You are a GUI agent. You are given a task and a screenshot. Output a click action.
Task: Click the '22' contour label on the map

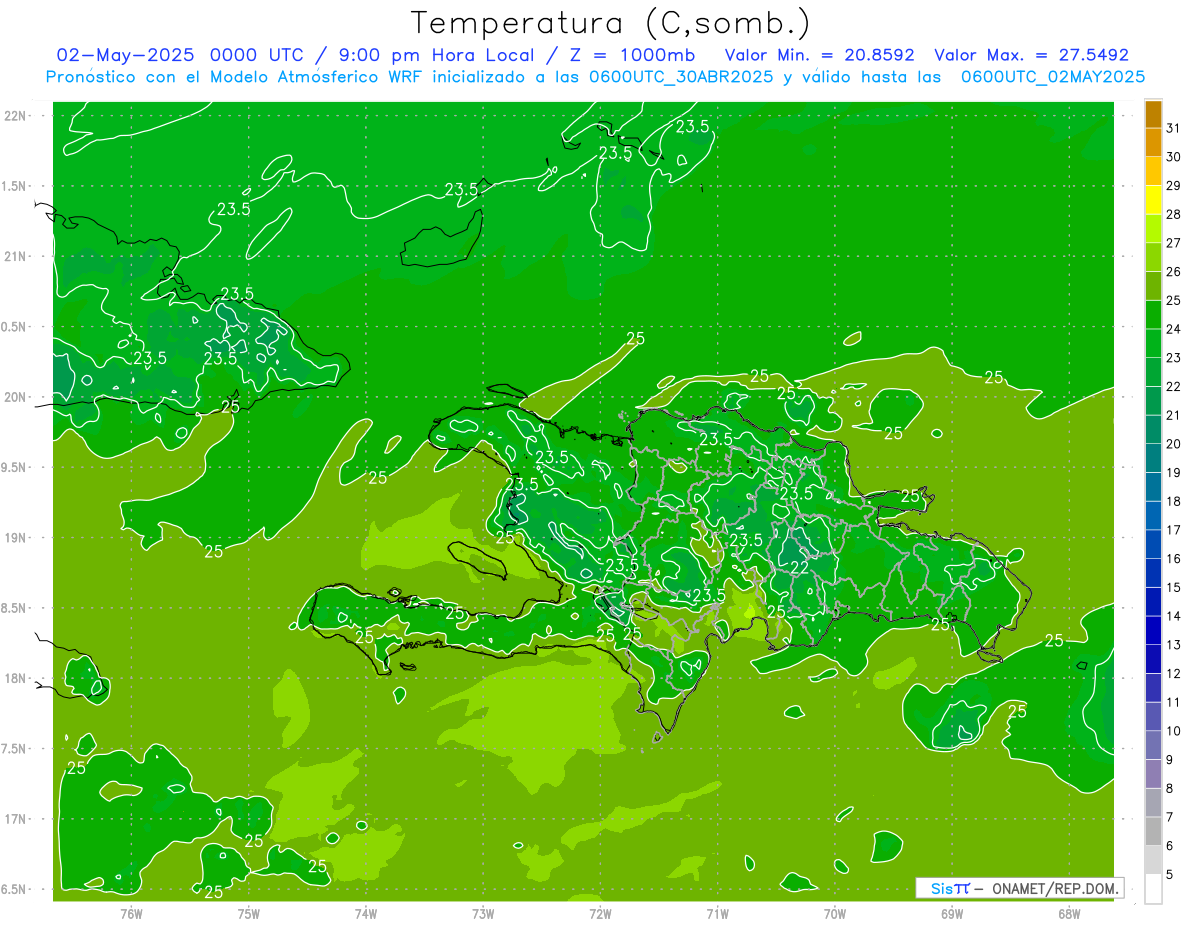coord(800,567)
